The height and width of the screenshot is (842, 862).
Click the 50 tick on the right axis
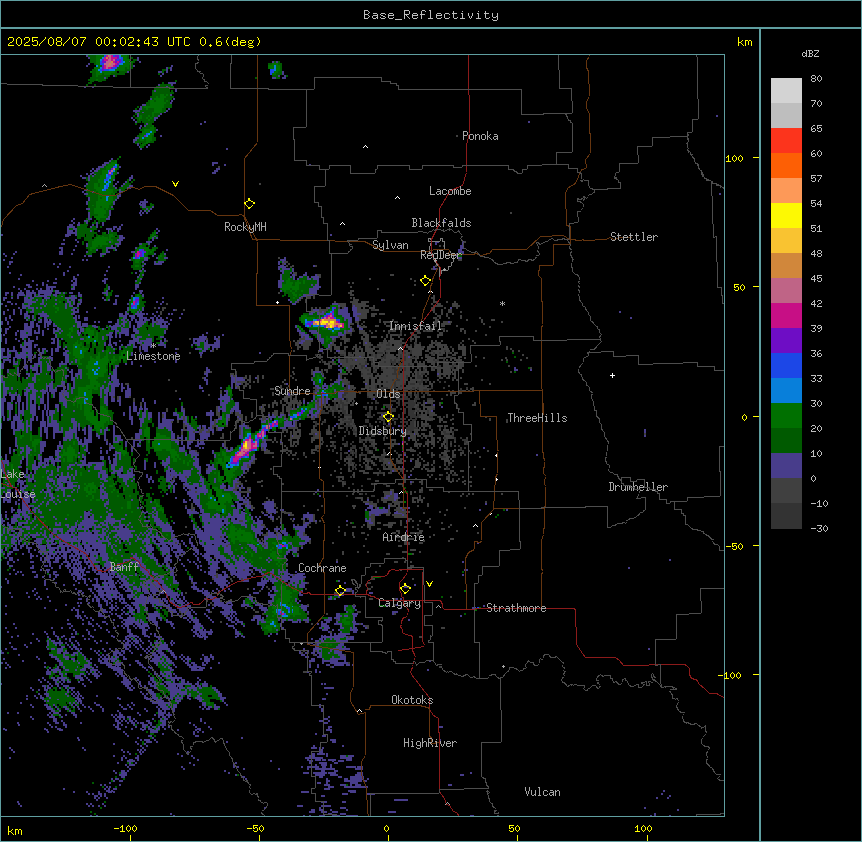click(739, 287)
